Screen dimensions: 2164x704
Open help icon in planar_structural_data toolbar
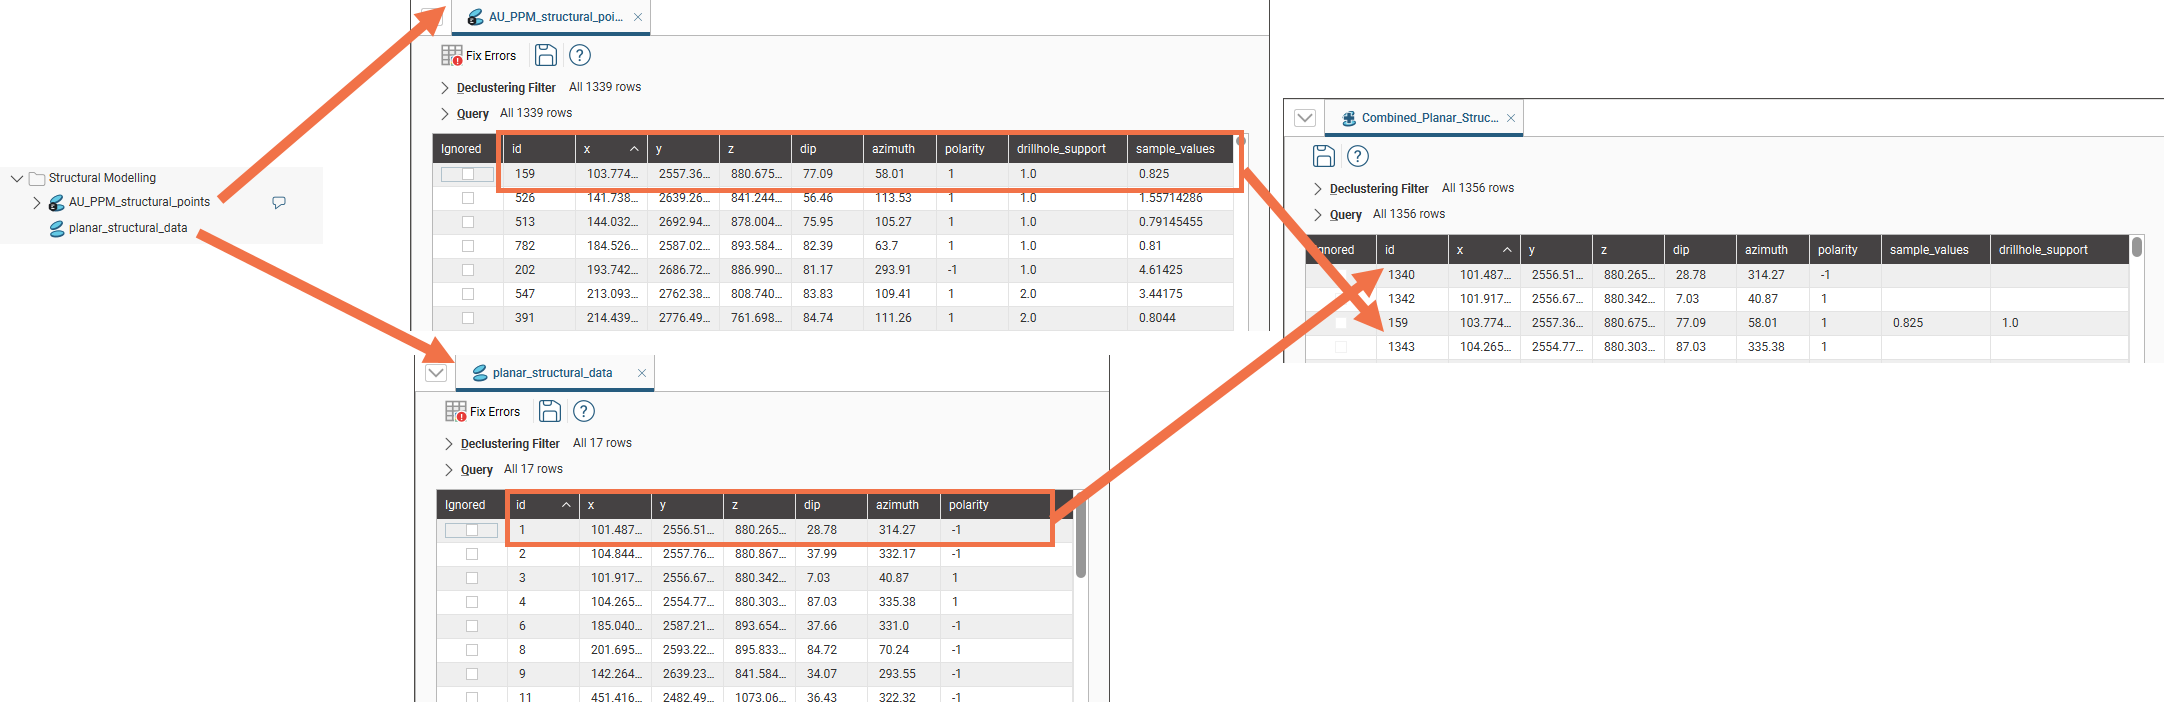584,411
